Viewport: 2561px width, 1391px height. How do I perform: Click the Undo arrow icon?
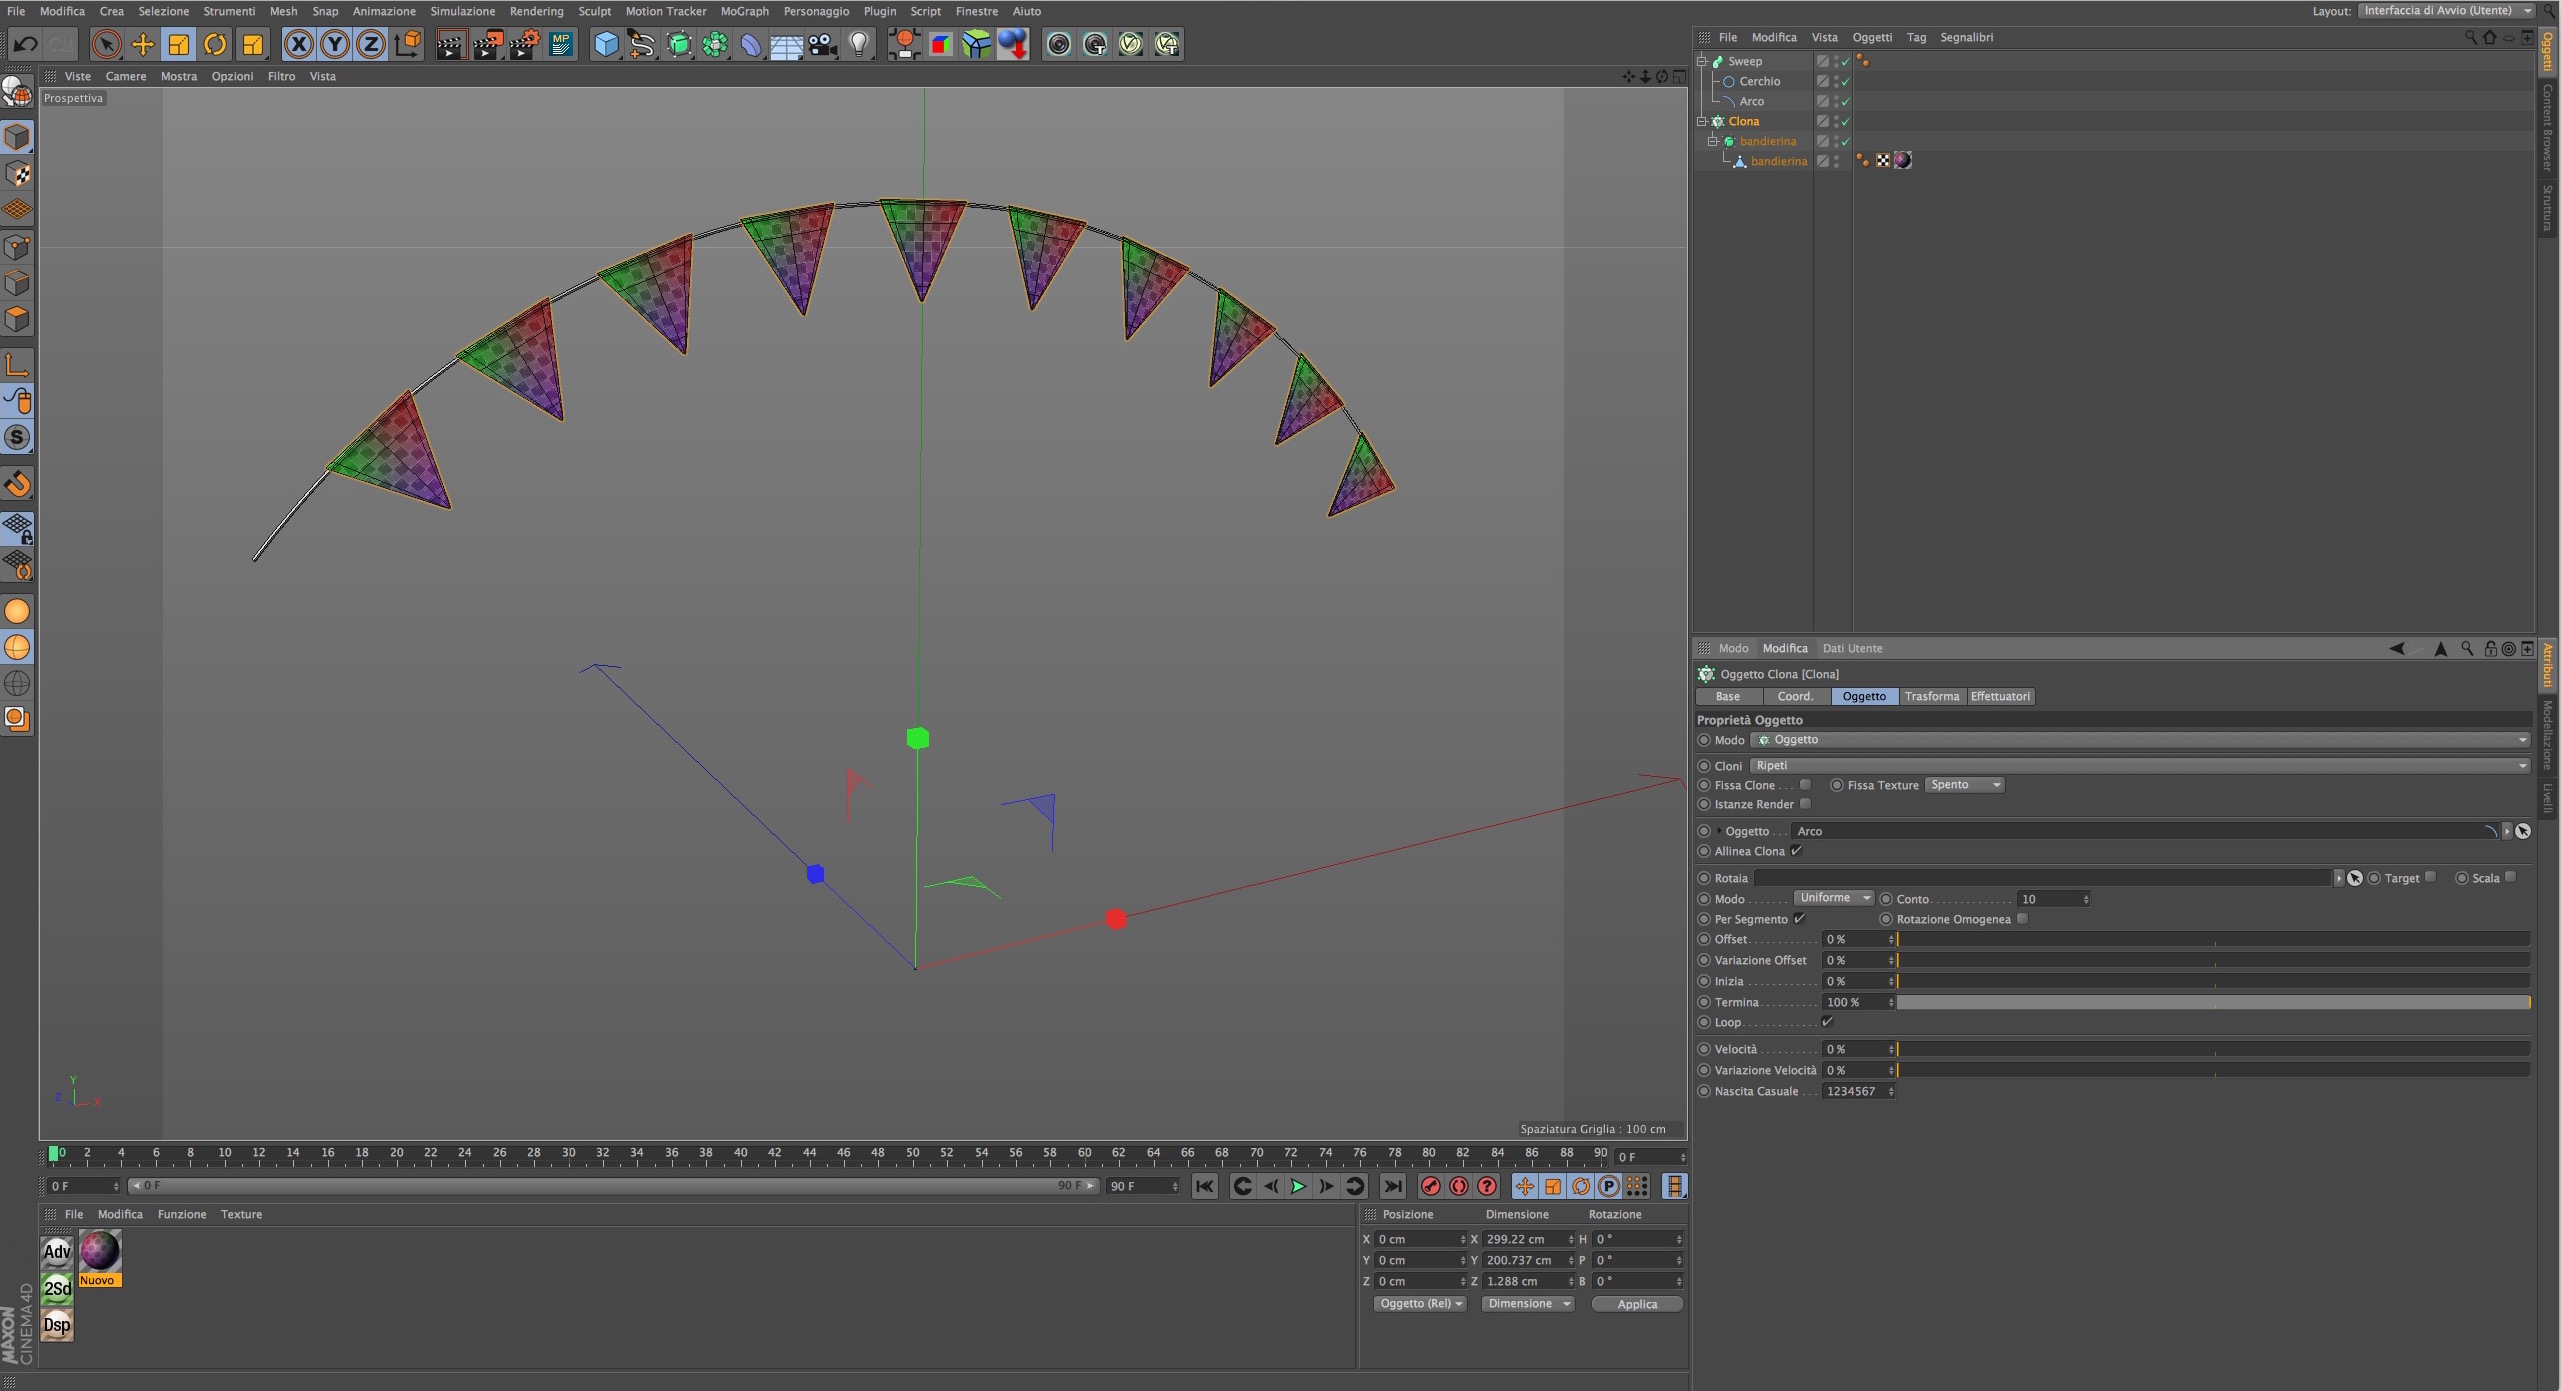[x=25, y=44]
